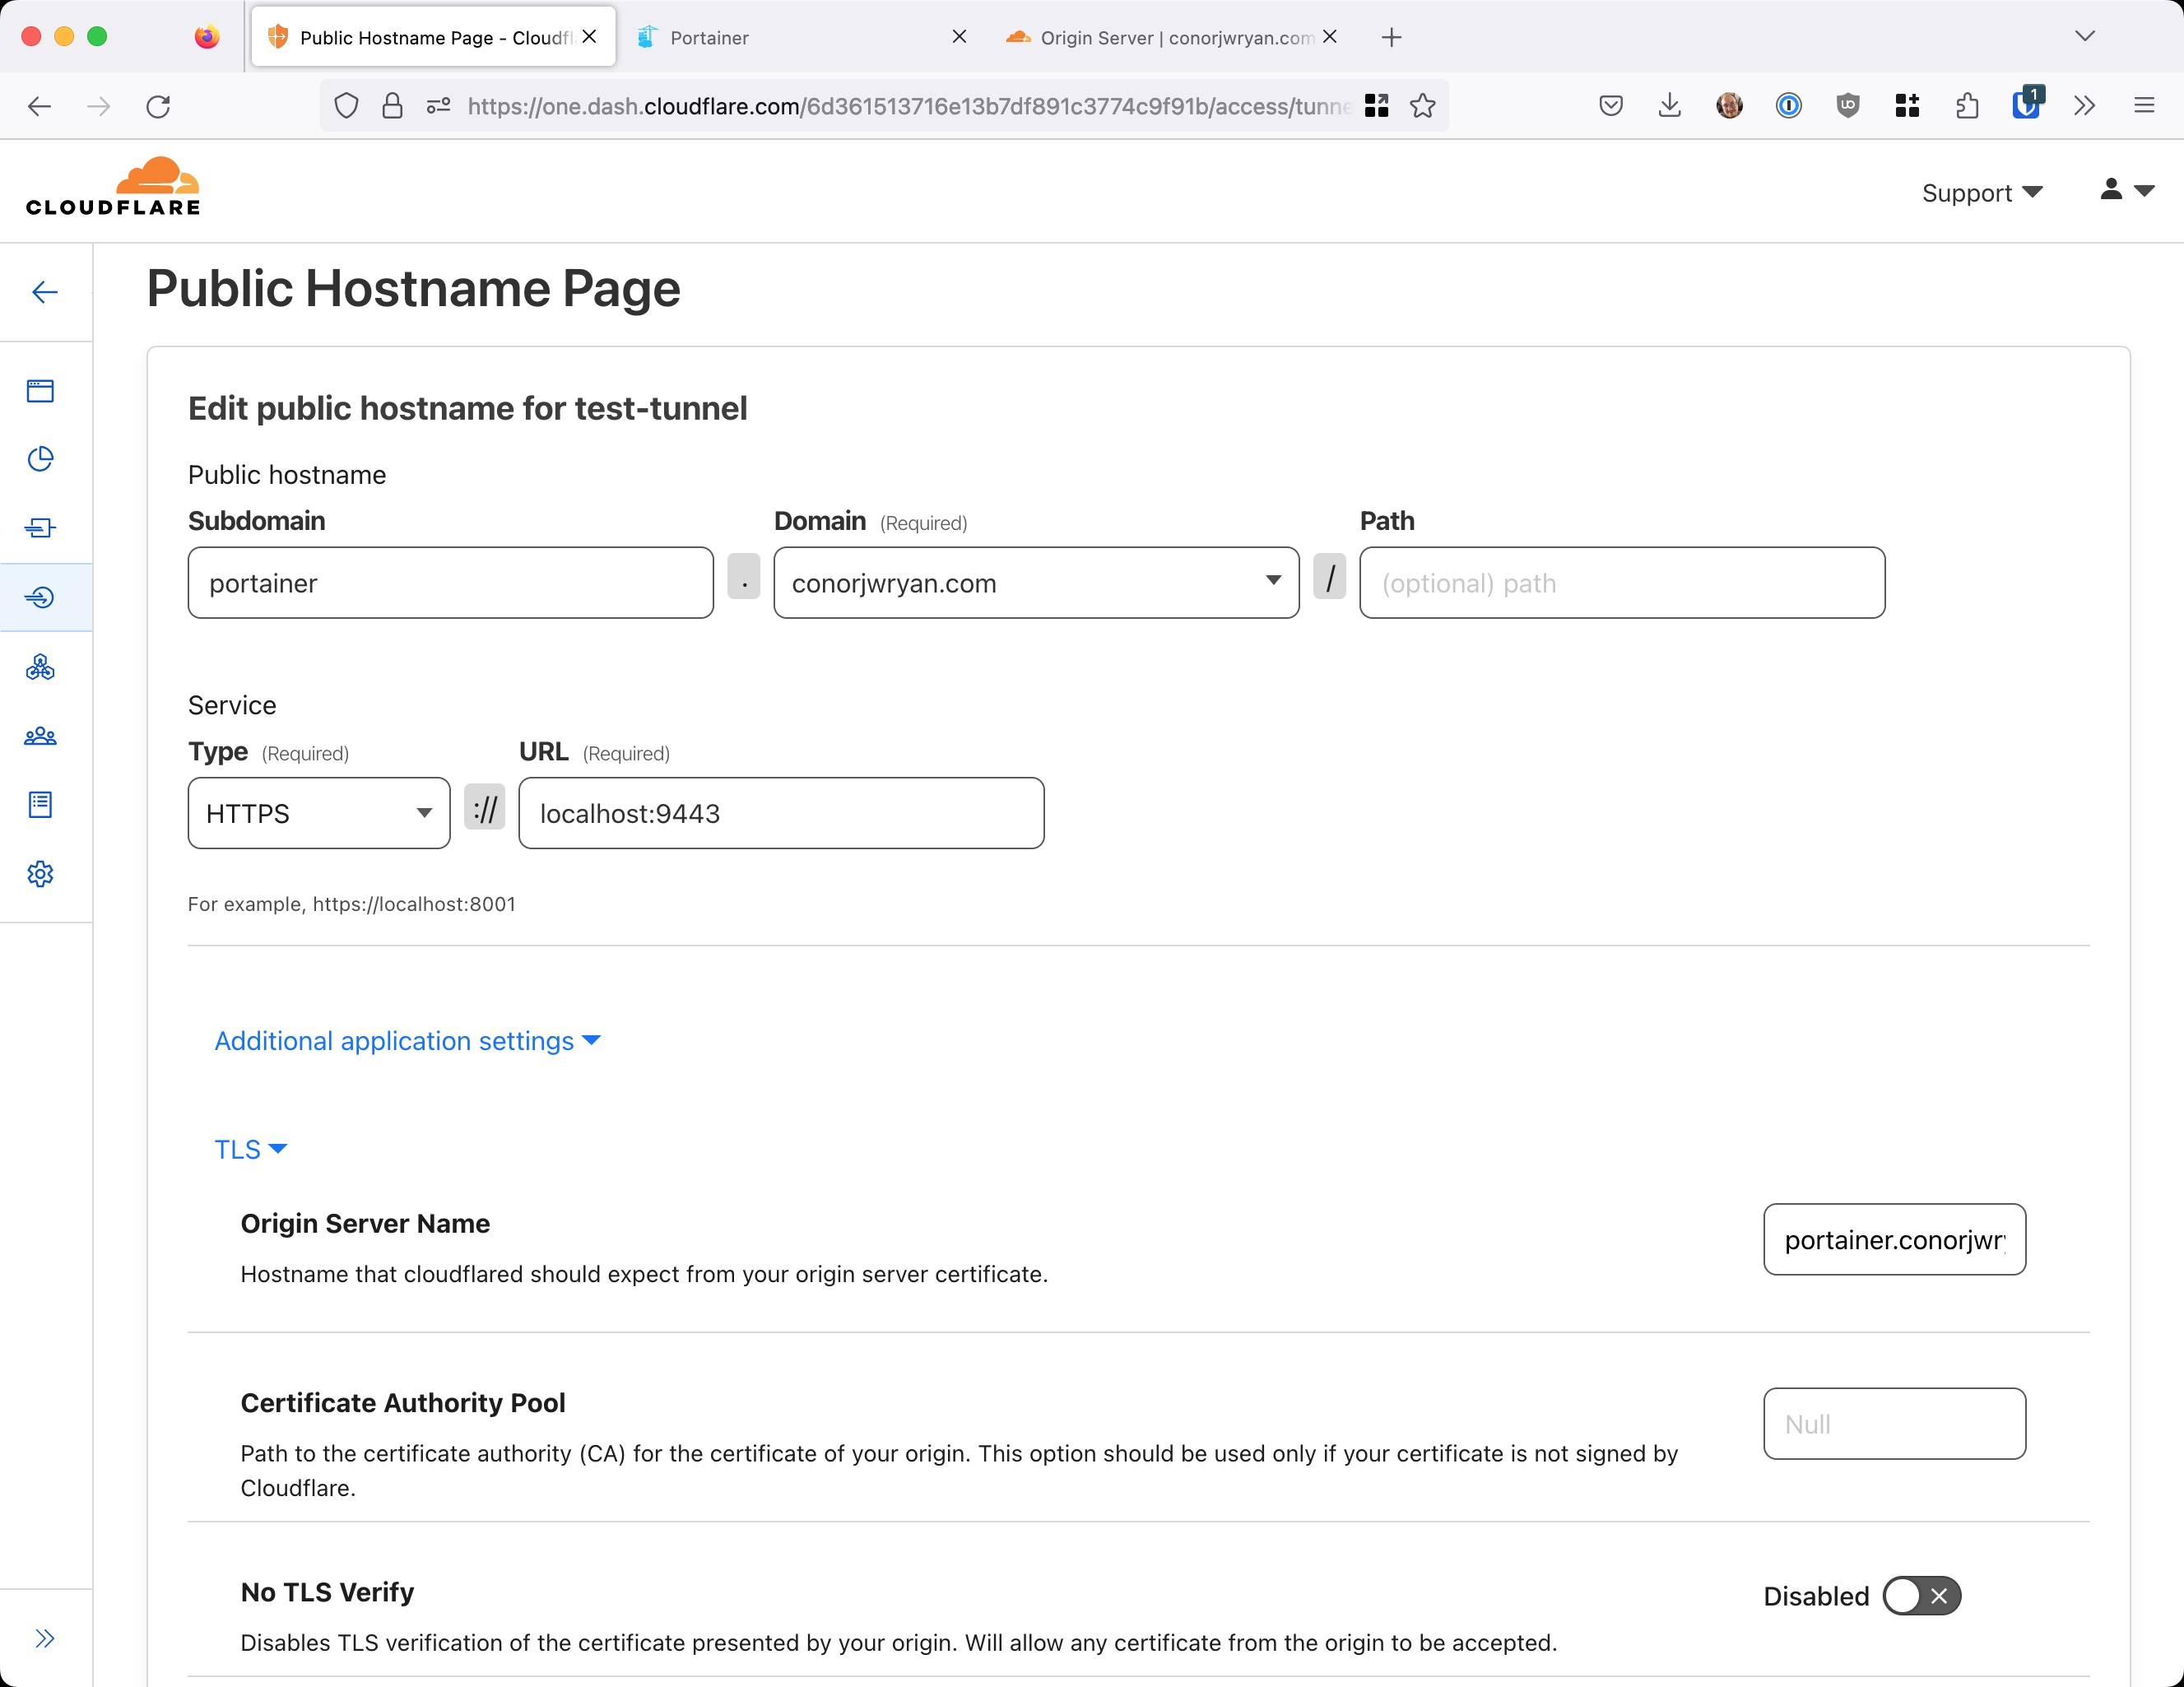Screen dimensions: 2184x1687
Task: Click the Origin Server Name input
Action: pos(1895,1239)
